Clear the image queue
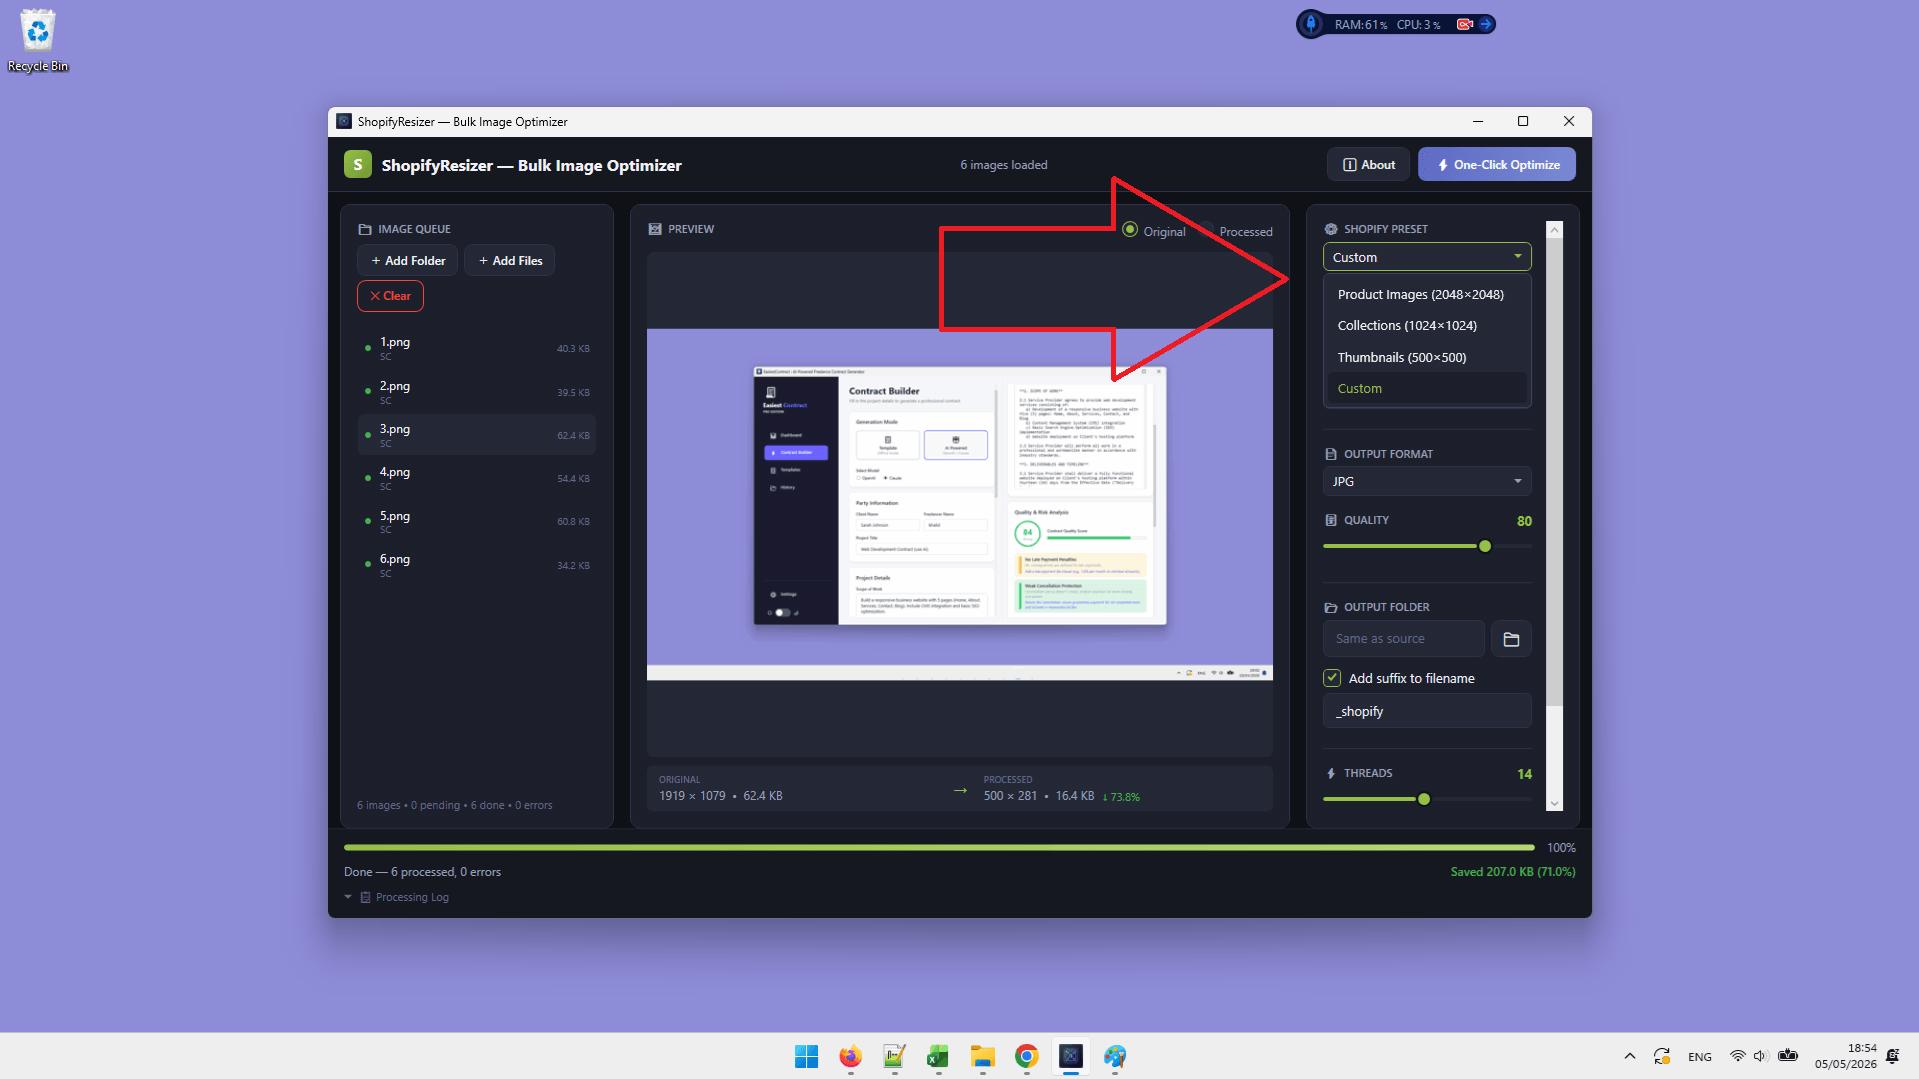 [x=390, y=296]
